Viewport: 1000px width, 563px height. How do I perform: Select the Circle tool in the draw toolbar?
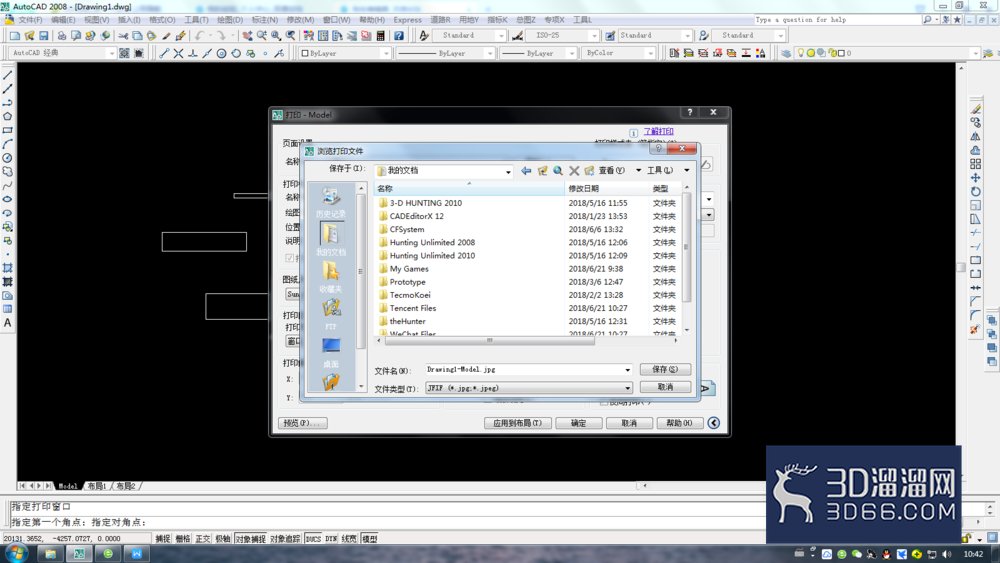(8, 158)
